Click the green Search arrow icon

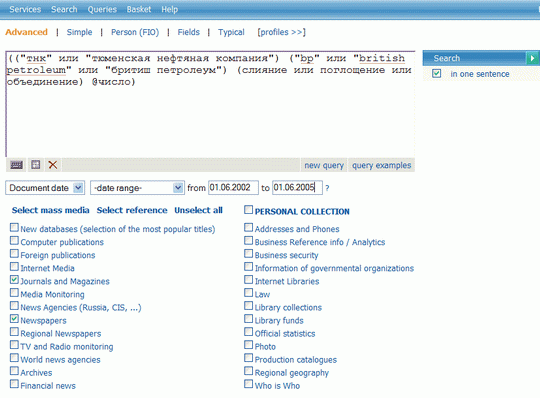[532, 58]
